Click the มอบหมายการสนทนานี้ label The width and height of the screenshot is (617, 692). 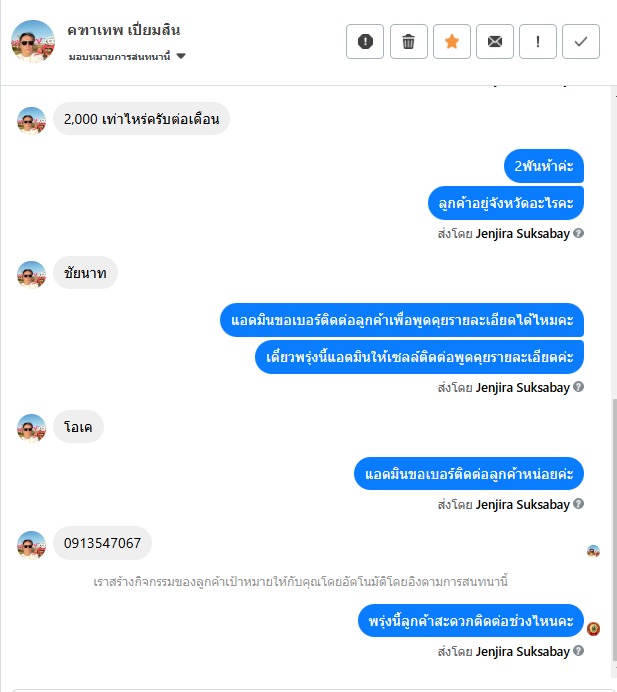(x=119, y=56)
